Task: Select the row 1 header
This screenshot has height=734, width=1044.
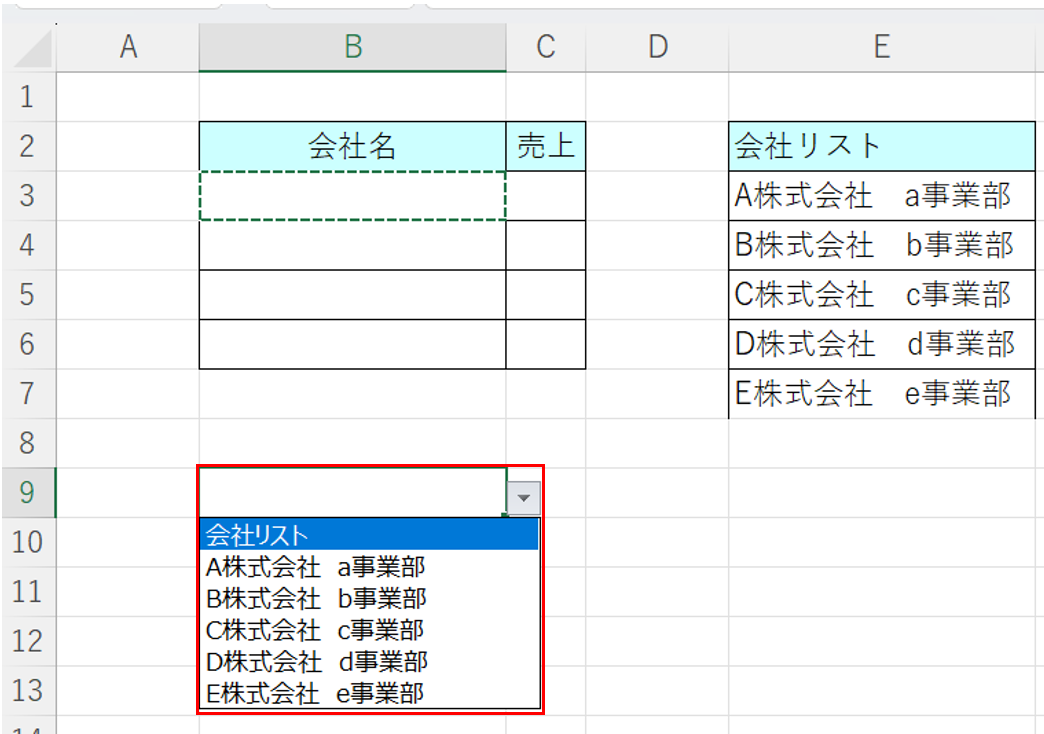Action: coord(29,97)
